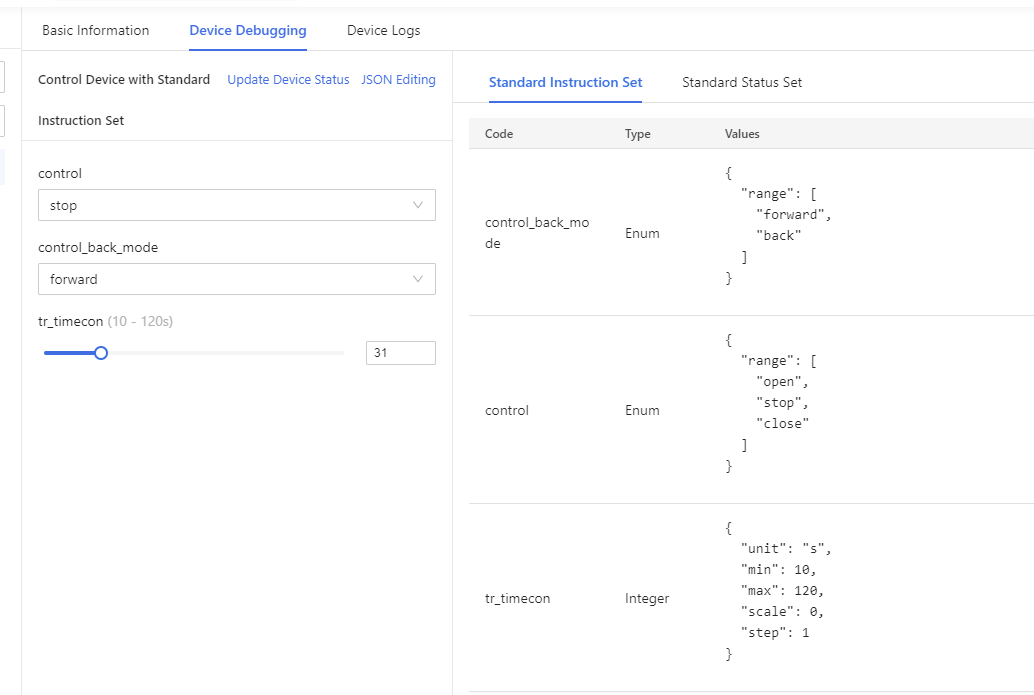Open JSON Editing mode
The image size is (1034, 695).
[398, 79]
